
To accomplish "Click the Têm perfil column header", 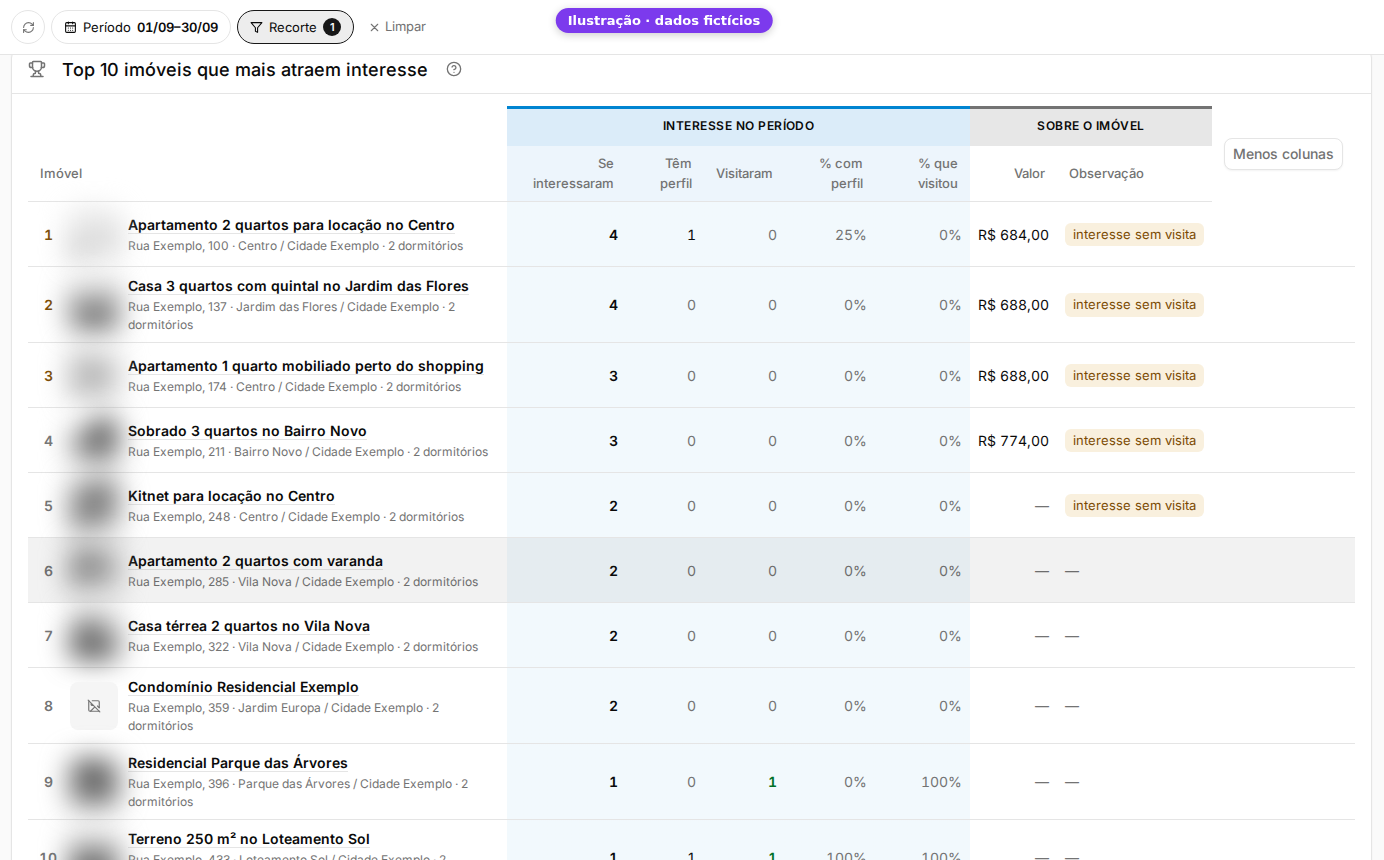I will click(x=676, y=173).
